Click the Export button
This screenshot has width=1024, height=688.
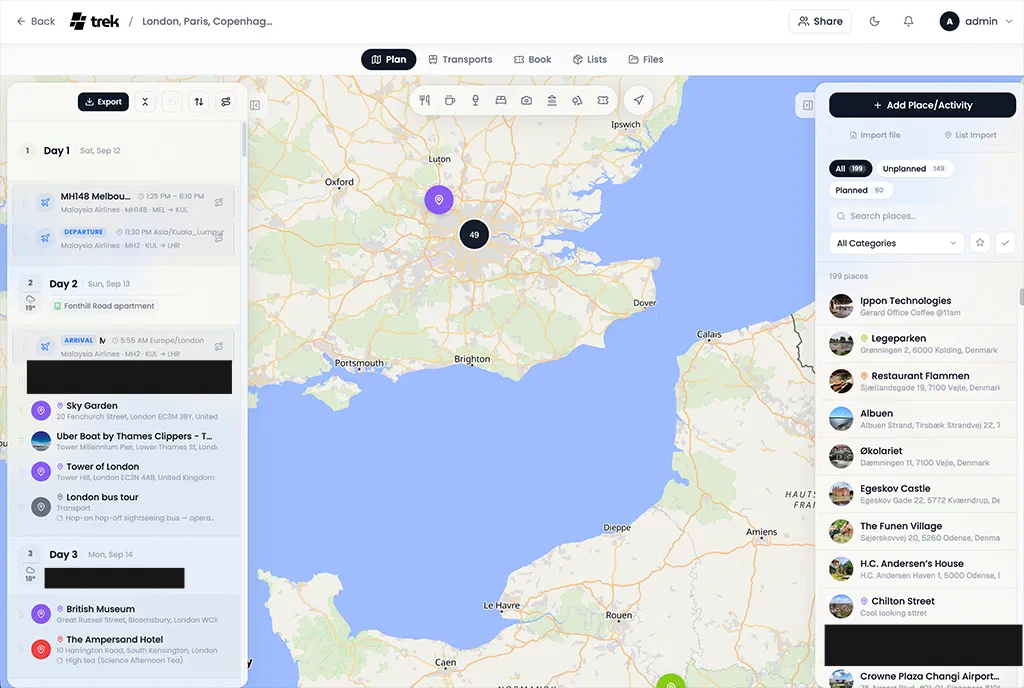[x=103, y=102]
